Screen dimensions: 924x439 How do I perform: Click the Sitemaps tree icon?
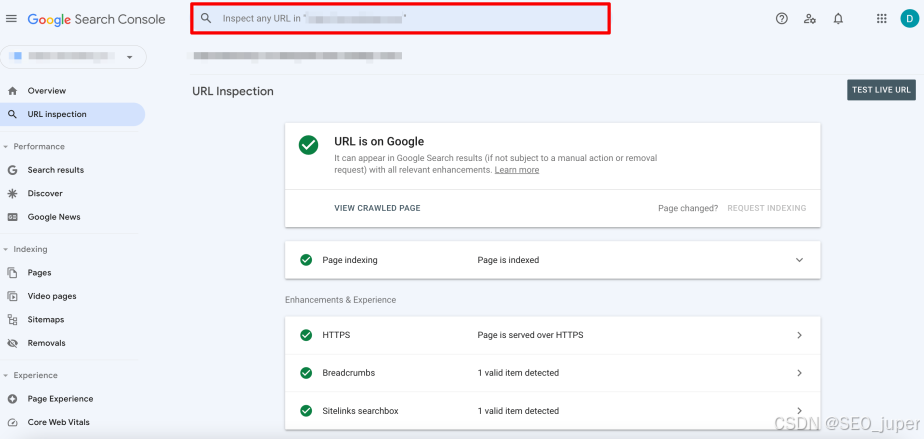(x=12, y=319)
